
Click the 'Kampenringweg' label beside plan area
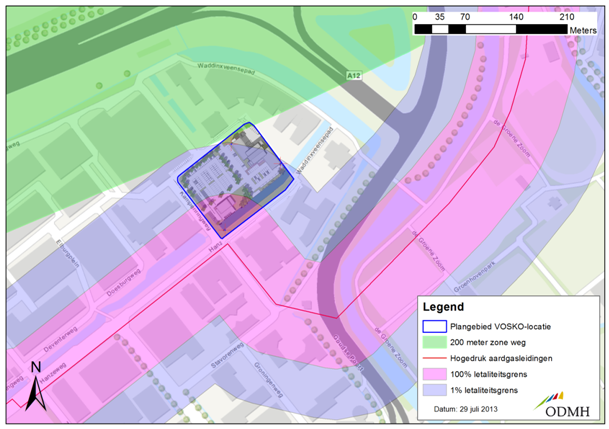[195, 211]
